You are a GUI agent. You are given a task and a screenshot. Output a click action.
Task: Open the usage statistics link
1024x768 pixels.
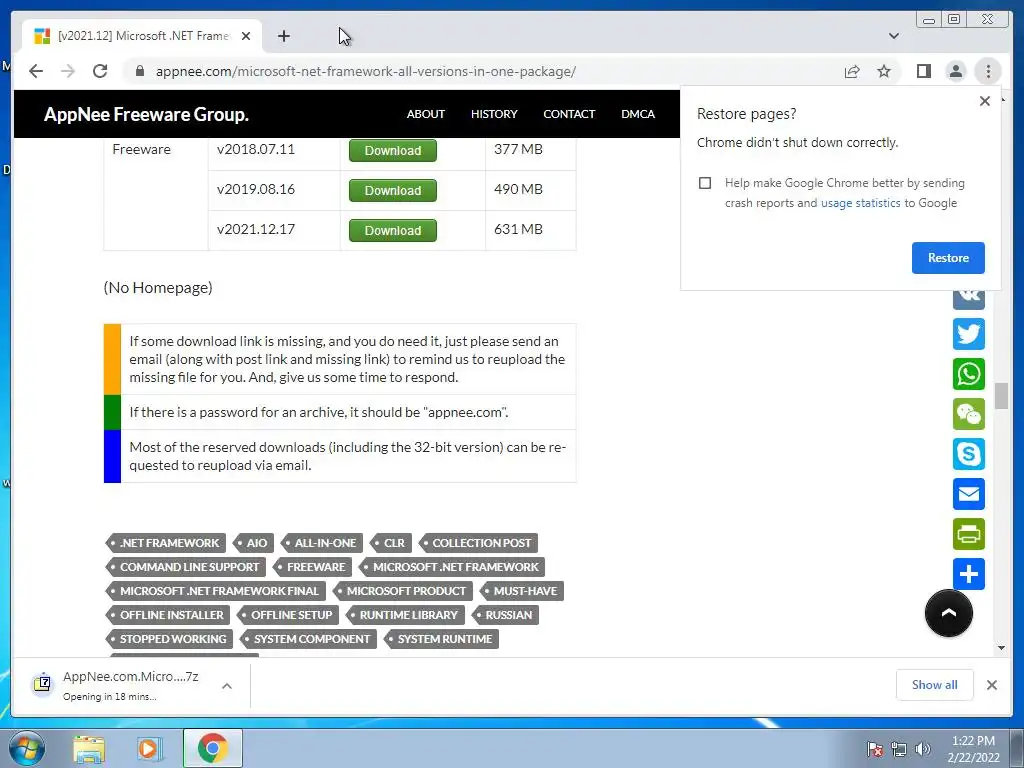click(x=860, y=203)
